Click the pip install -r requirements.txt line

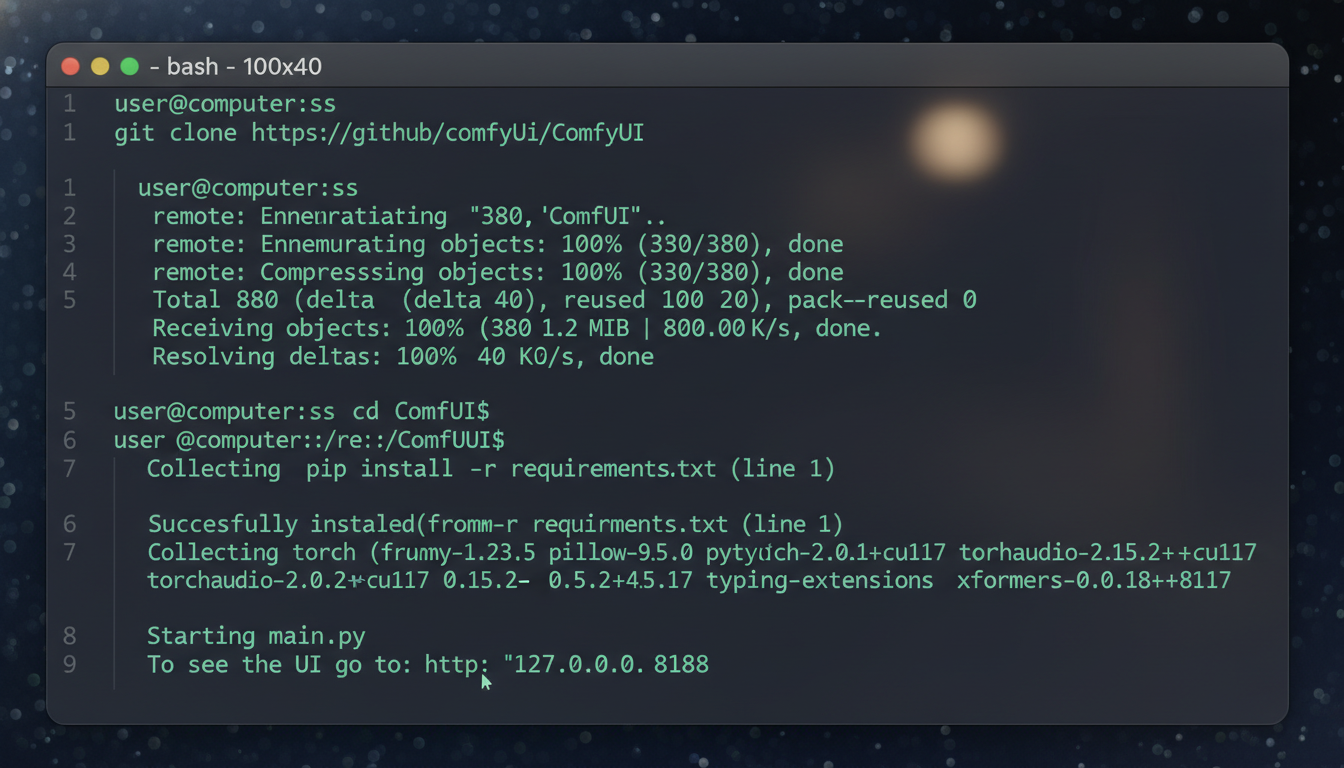pyautogui.click(x=490, y=468)
